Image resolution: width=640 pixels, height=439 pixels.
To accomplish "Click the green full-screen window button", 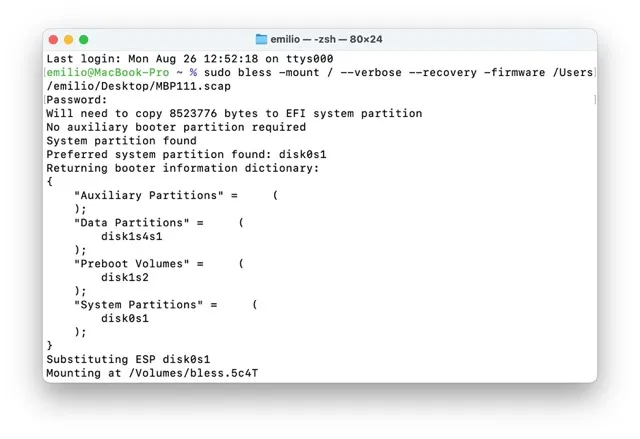I will coord(84,40).
